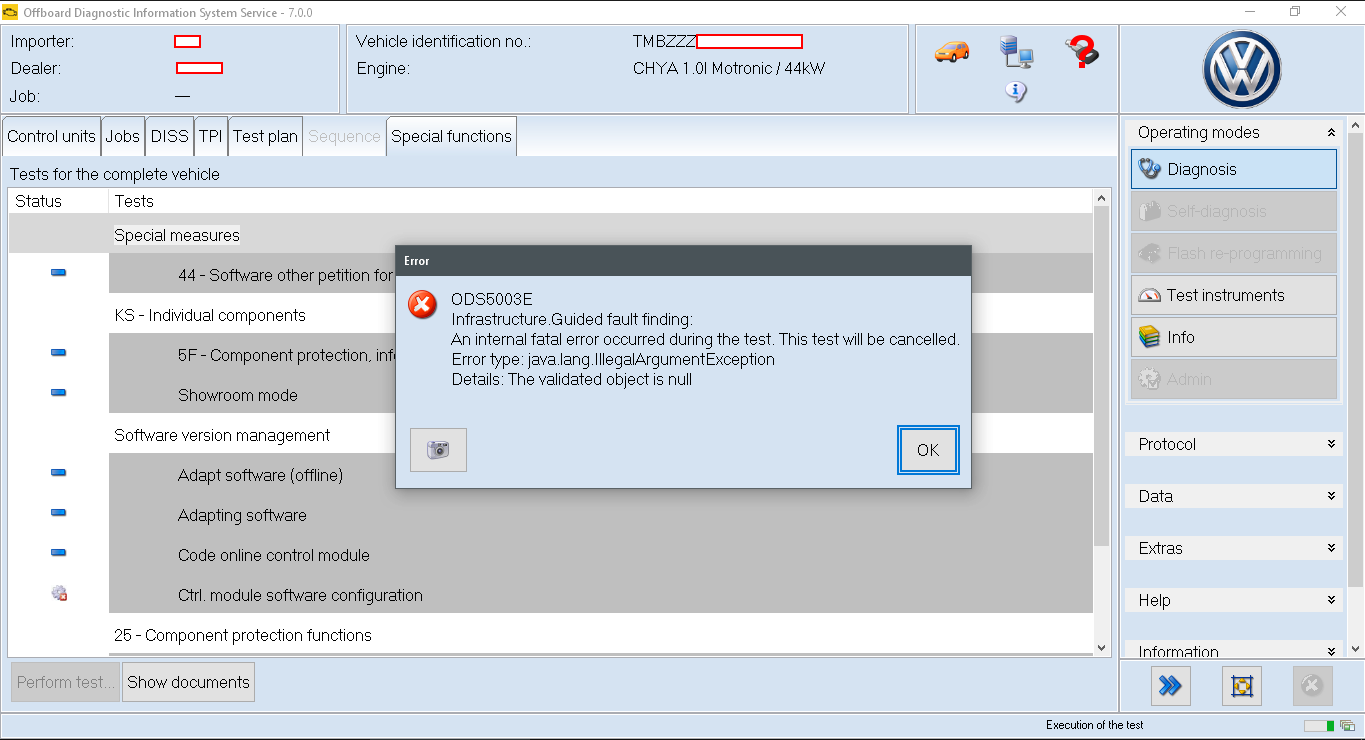
Task: Click the green battery status bar icon
Action: pyautogui.click(x=1319, y=726)
